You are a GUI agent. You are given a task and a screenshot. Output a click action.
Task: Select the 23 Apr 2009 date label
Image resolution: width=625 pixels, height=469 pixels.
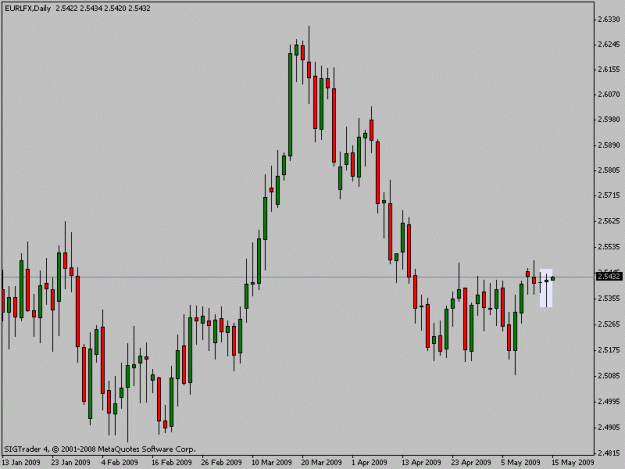471,462
